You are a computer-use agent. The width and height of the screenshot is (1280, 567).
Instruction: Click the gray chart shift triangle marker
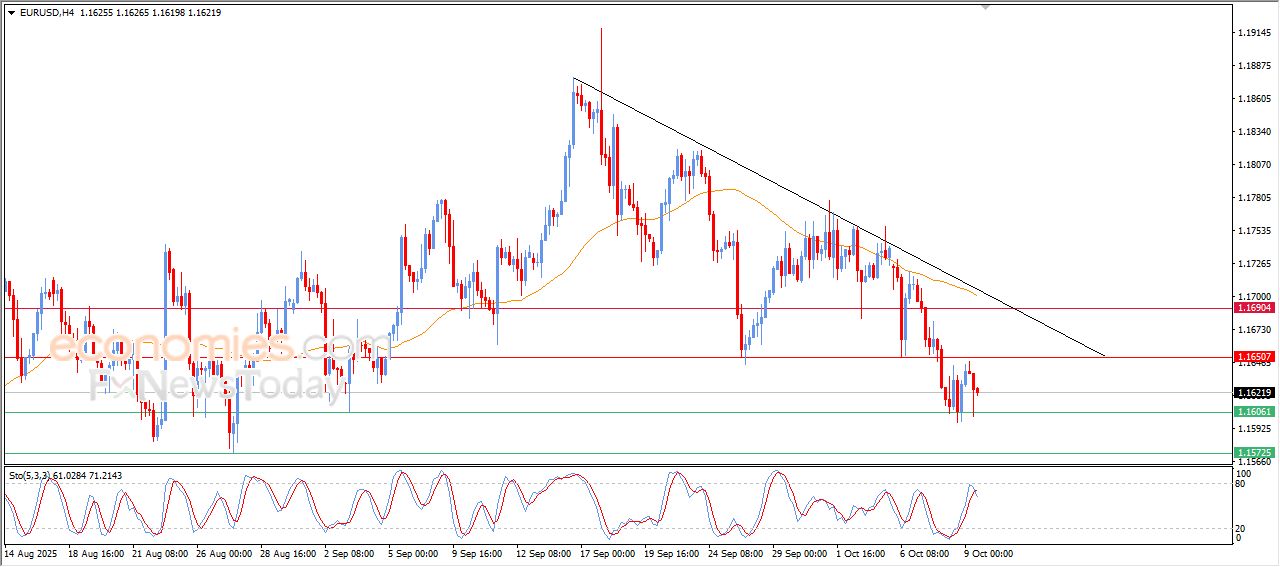(986, 8)
